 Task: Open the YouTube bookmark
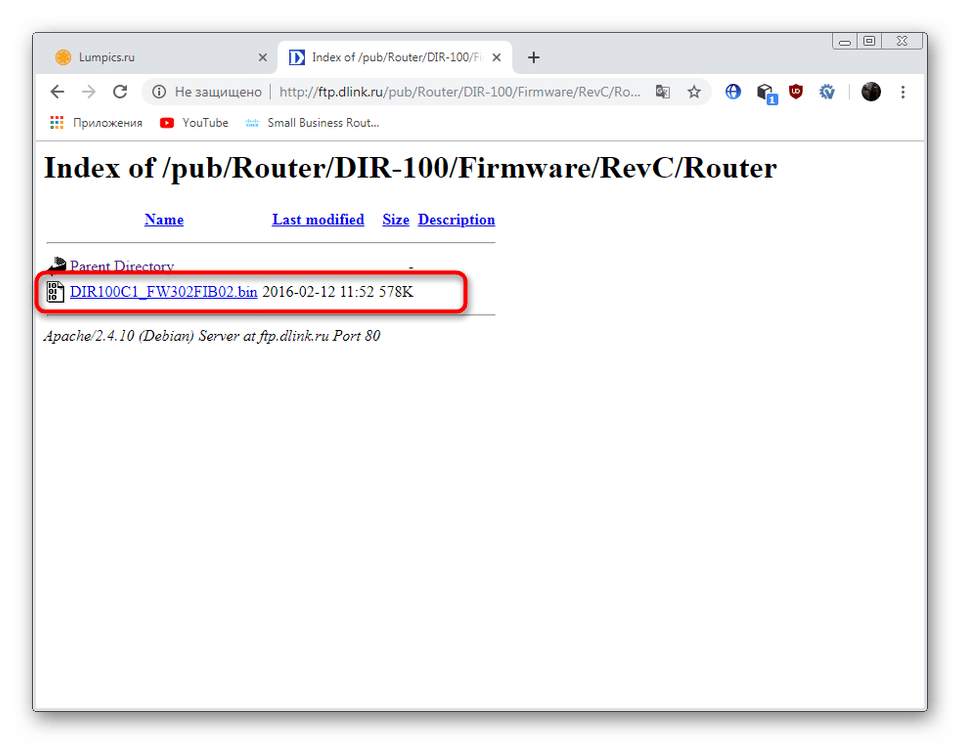(194, 123)
